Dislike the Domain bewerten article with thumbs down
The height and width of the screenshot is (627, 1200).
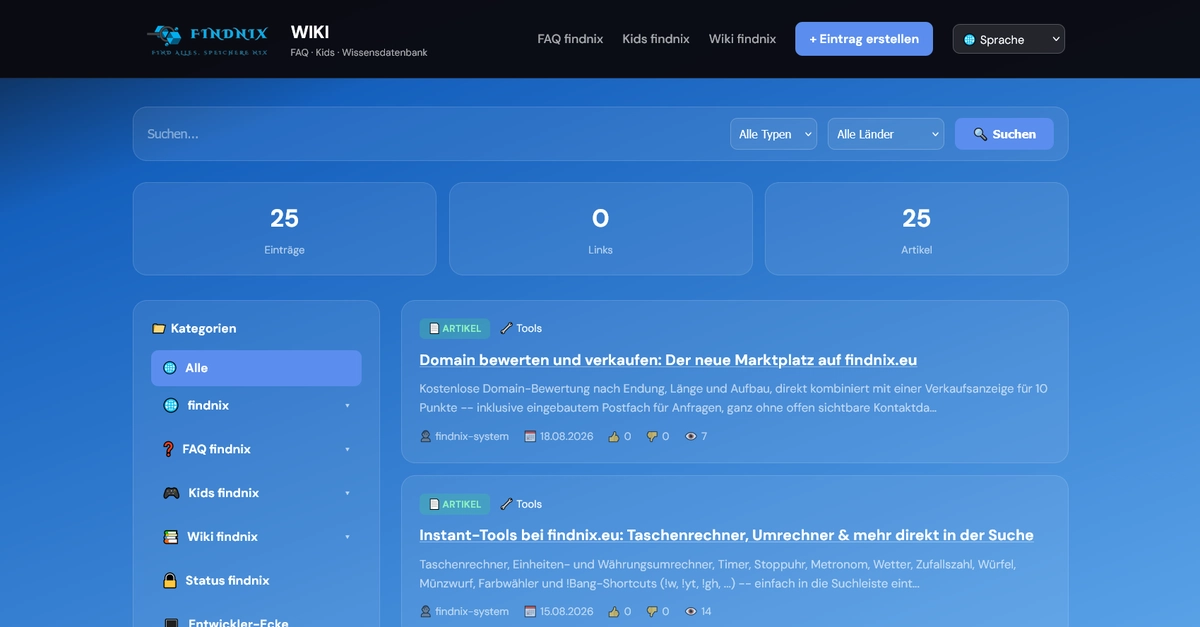pyautogui.click(x=652, y=436)
